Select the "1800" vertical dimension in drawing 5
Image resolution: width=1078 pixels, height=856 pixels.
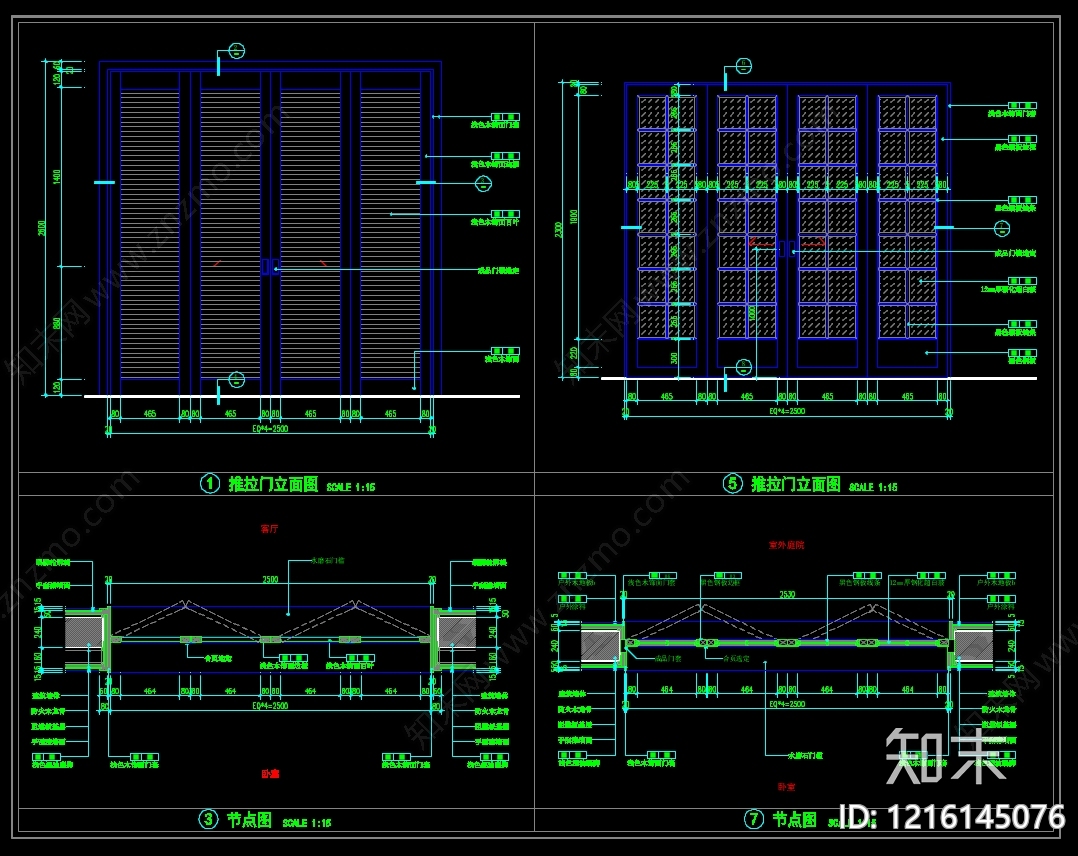point(574,217)
